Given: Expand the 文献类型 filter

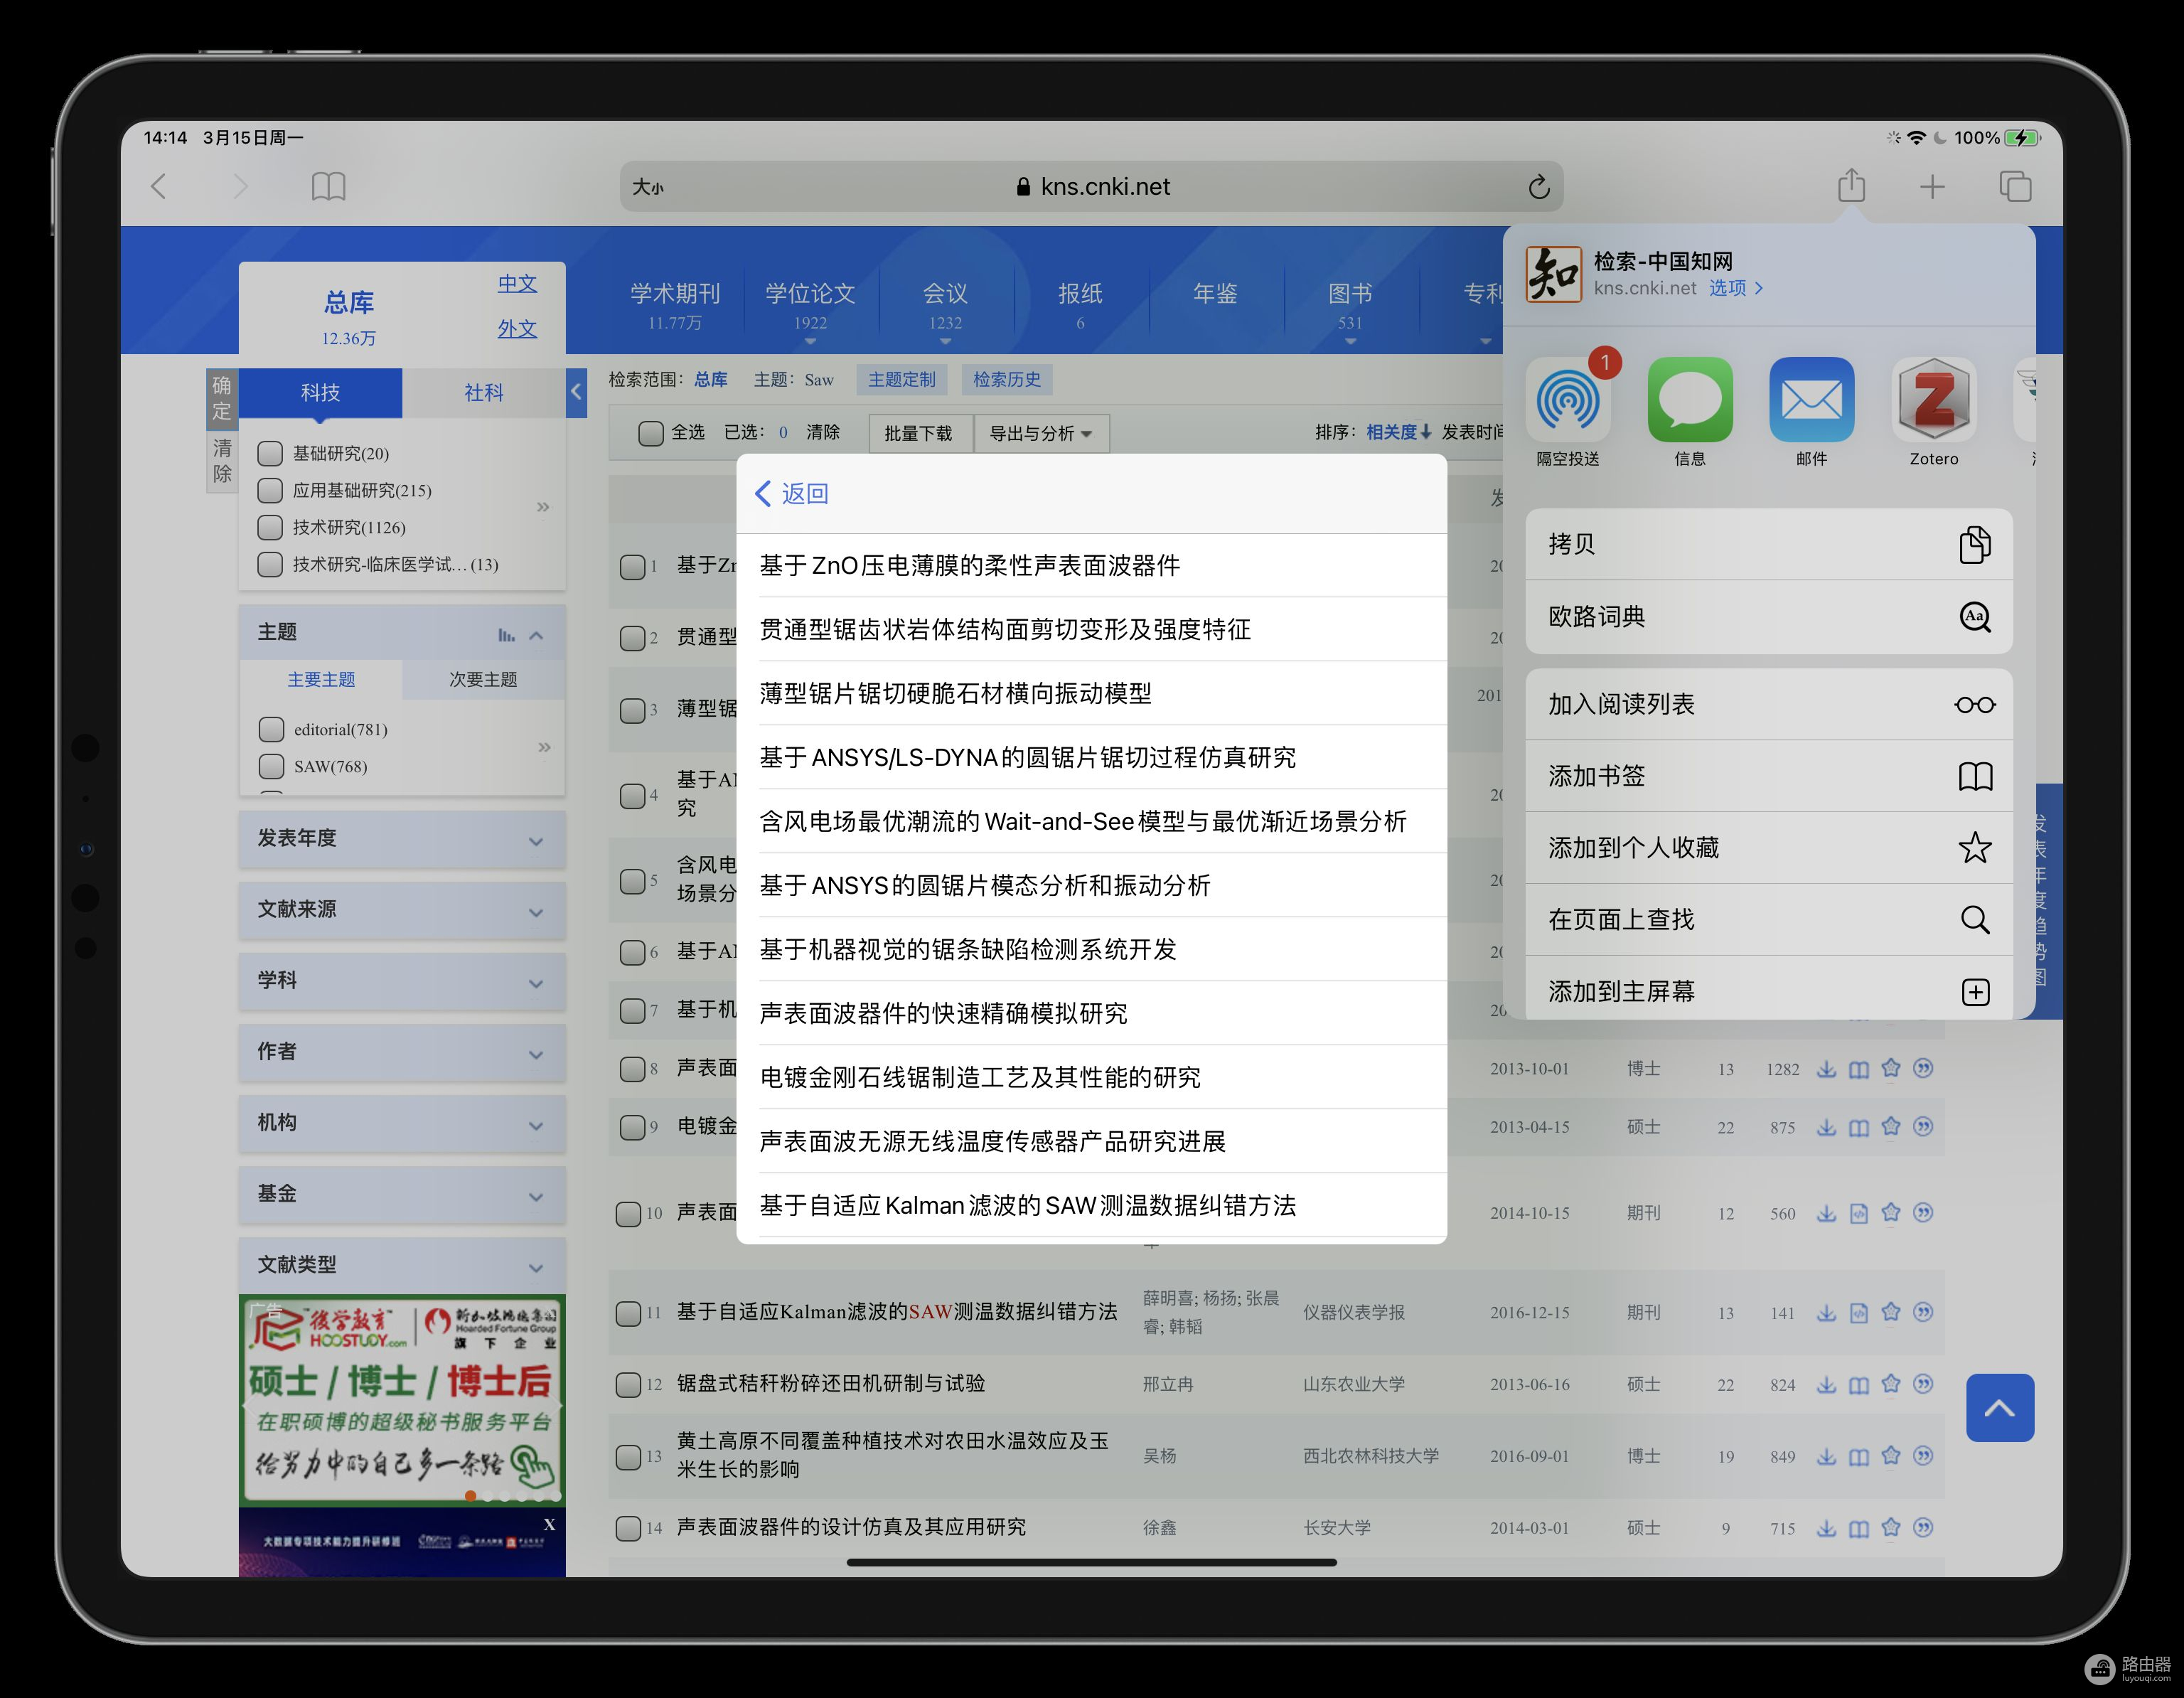Looking at the screenshot, I should coord(402,1265).
